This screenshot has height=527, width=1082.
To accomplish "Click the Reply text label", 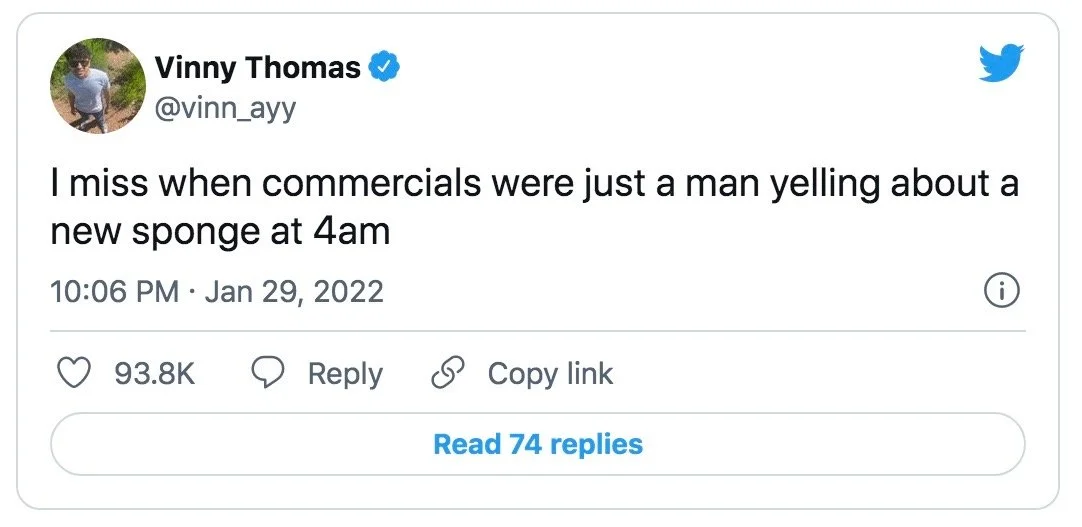I will (x=345, y=374).
